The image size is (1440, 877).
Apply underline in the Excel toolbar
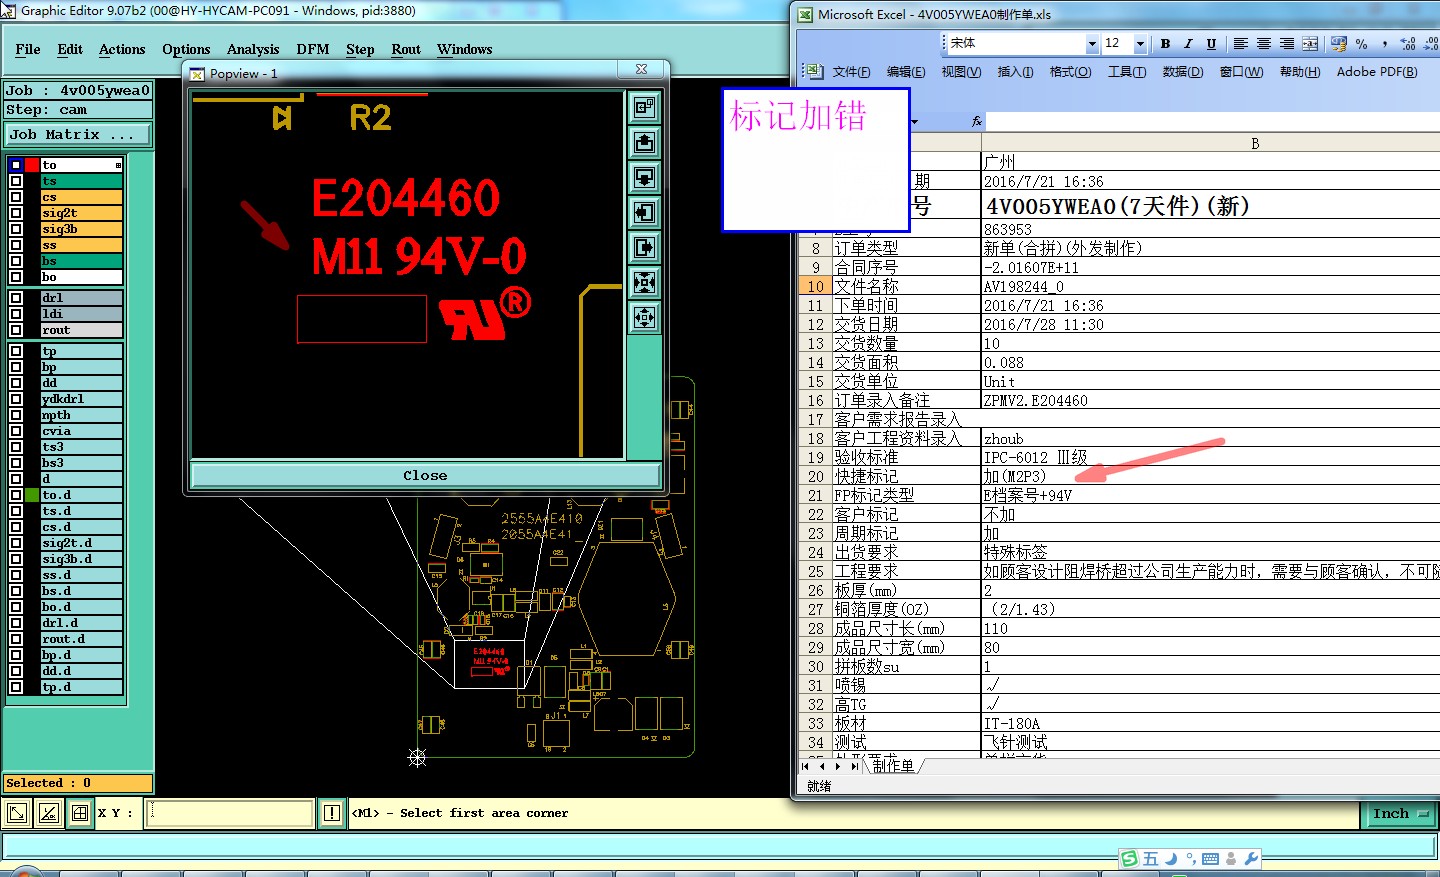pyautogui.click(x=1211, y=44)
